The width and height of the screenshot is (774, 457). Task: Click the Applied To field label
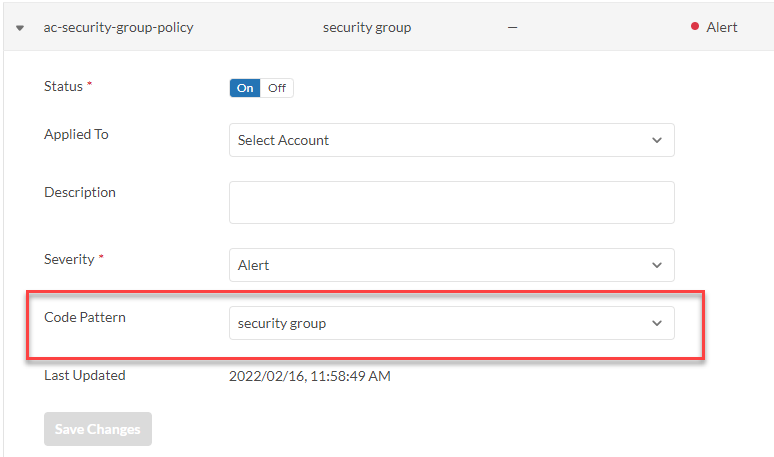click(76, 134)
